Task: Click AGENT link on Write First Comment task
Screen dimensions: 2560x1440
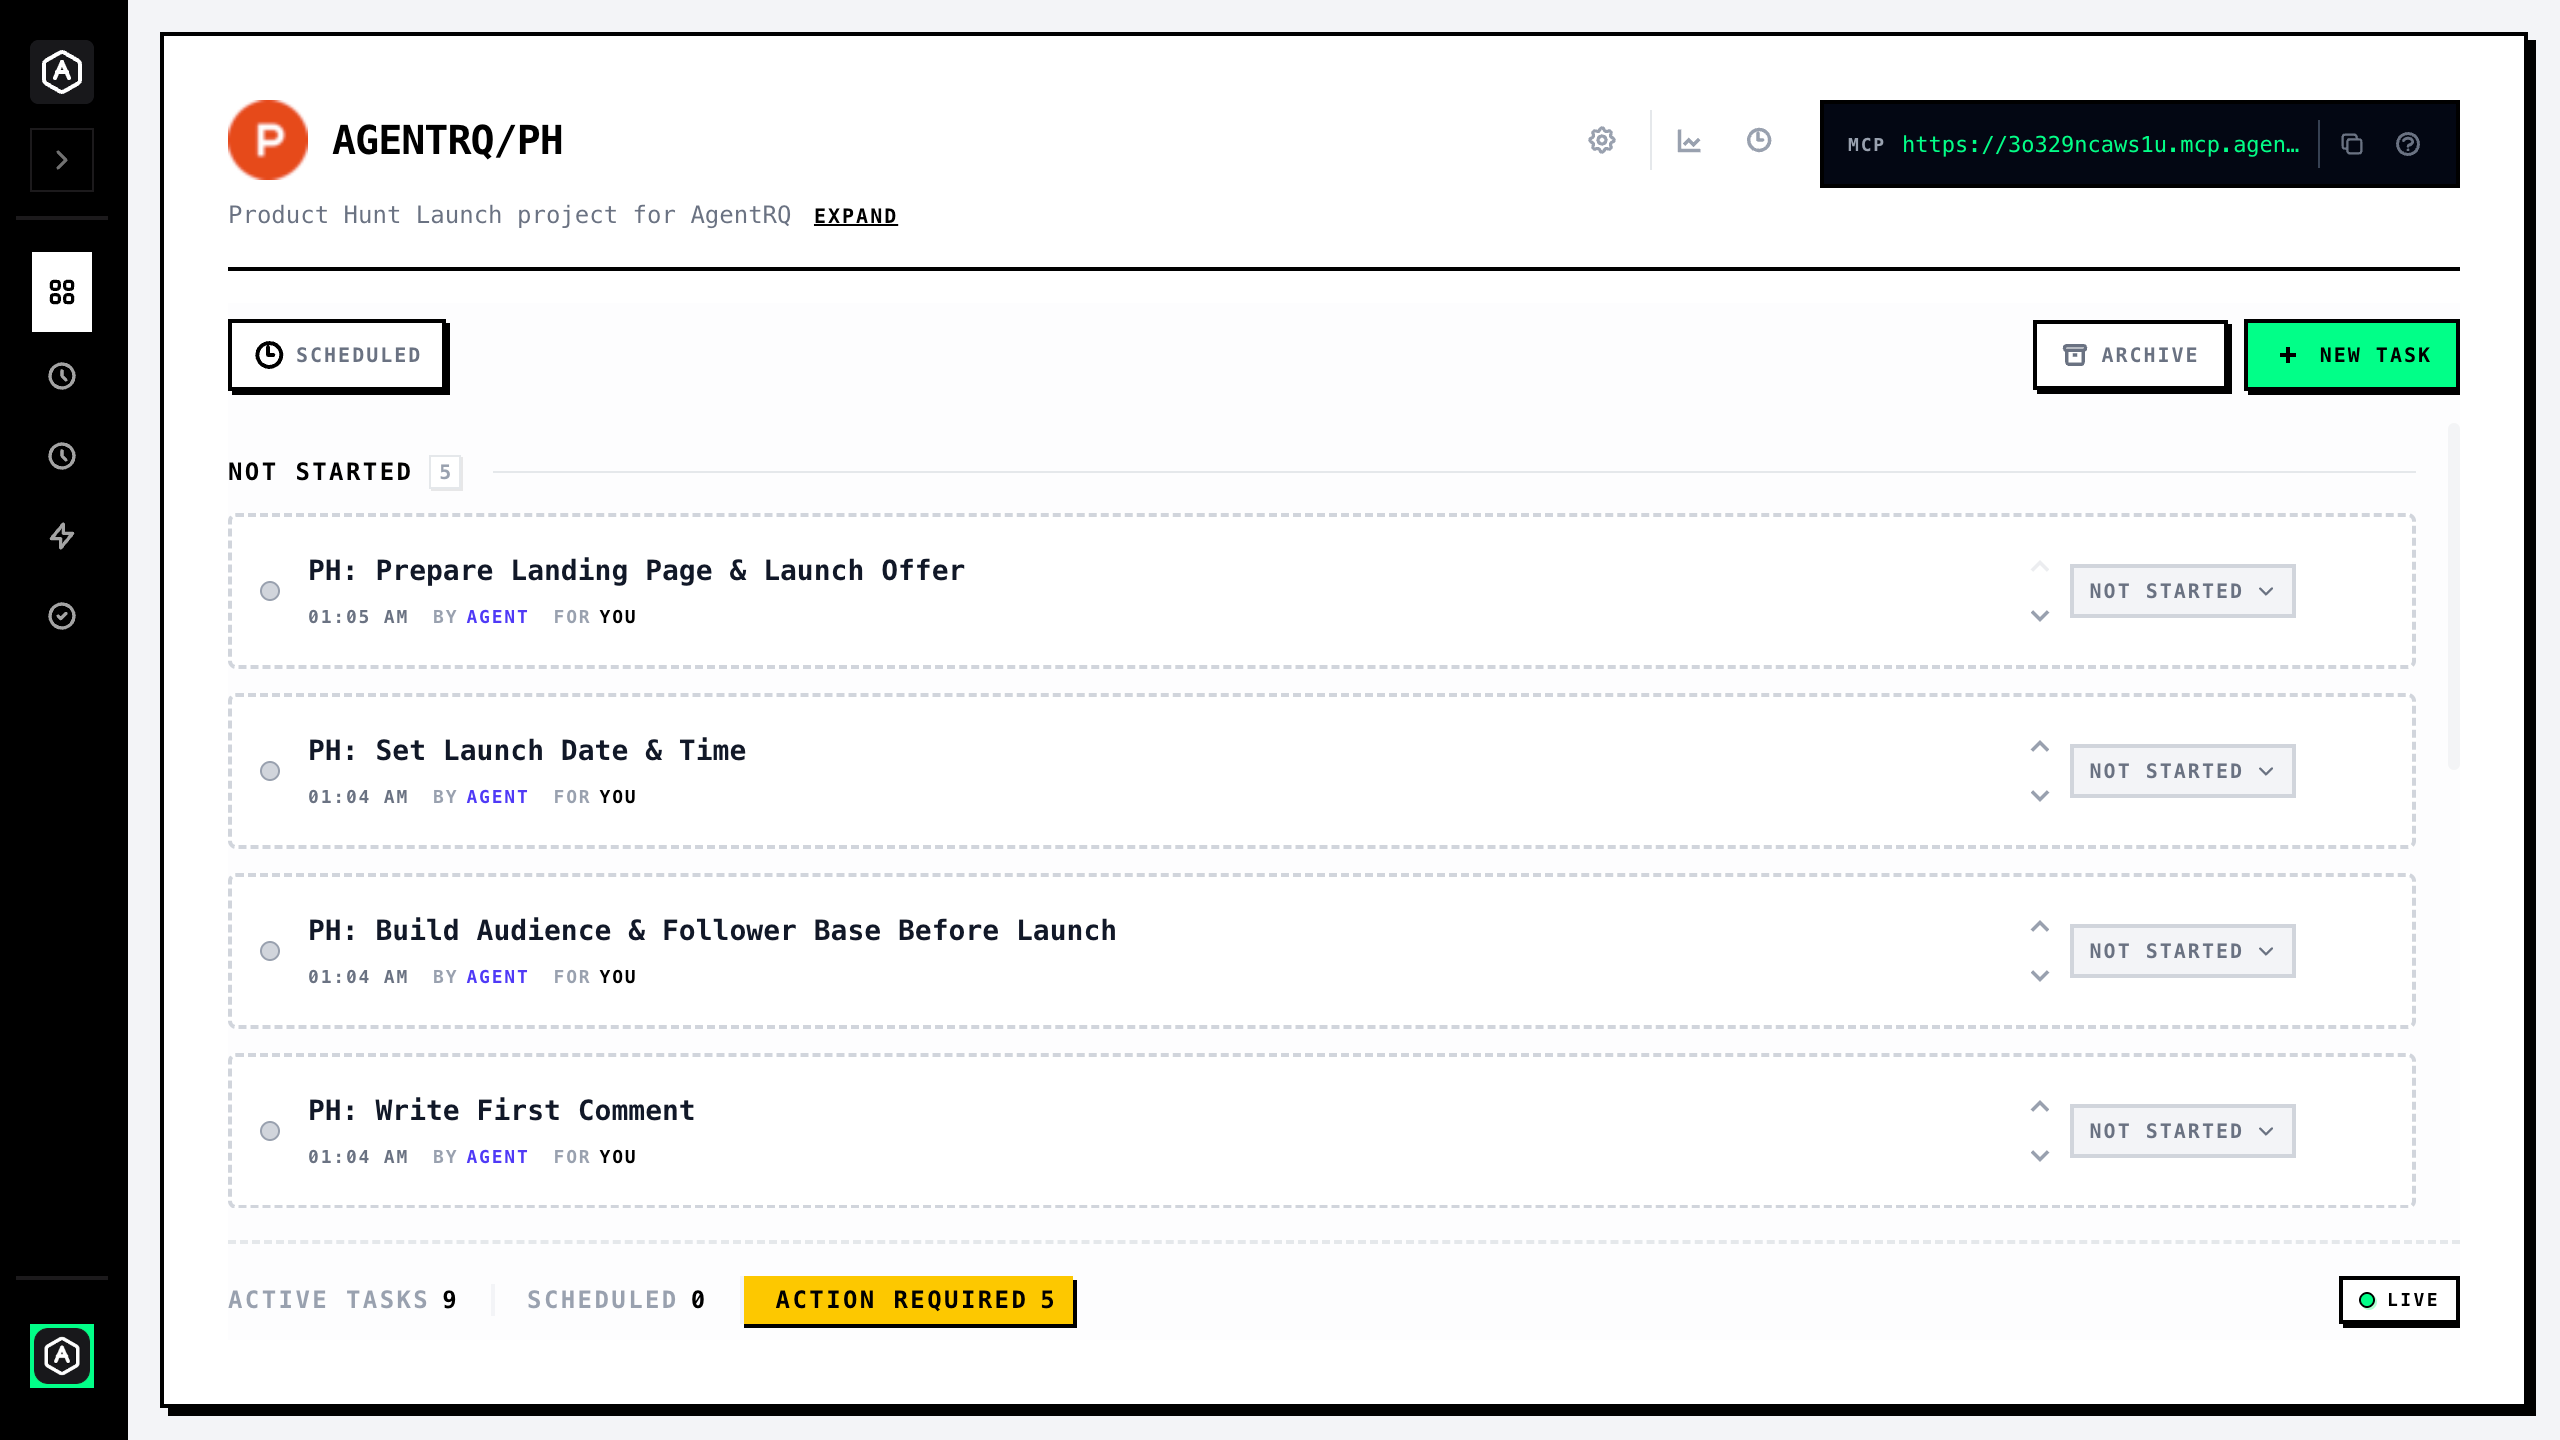Action: pyautogui.click(x=497, y=1157)
